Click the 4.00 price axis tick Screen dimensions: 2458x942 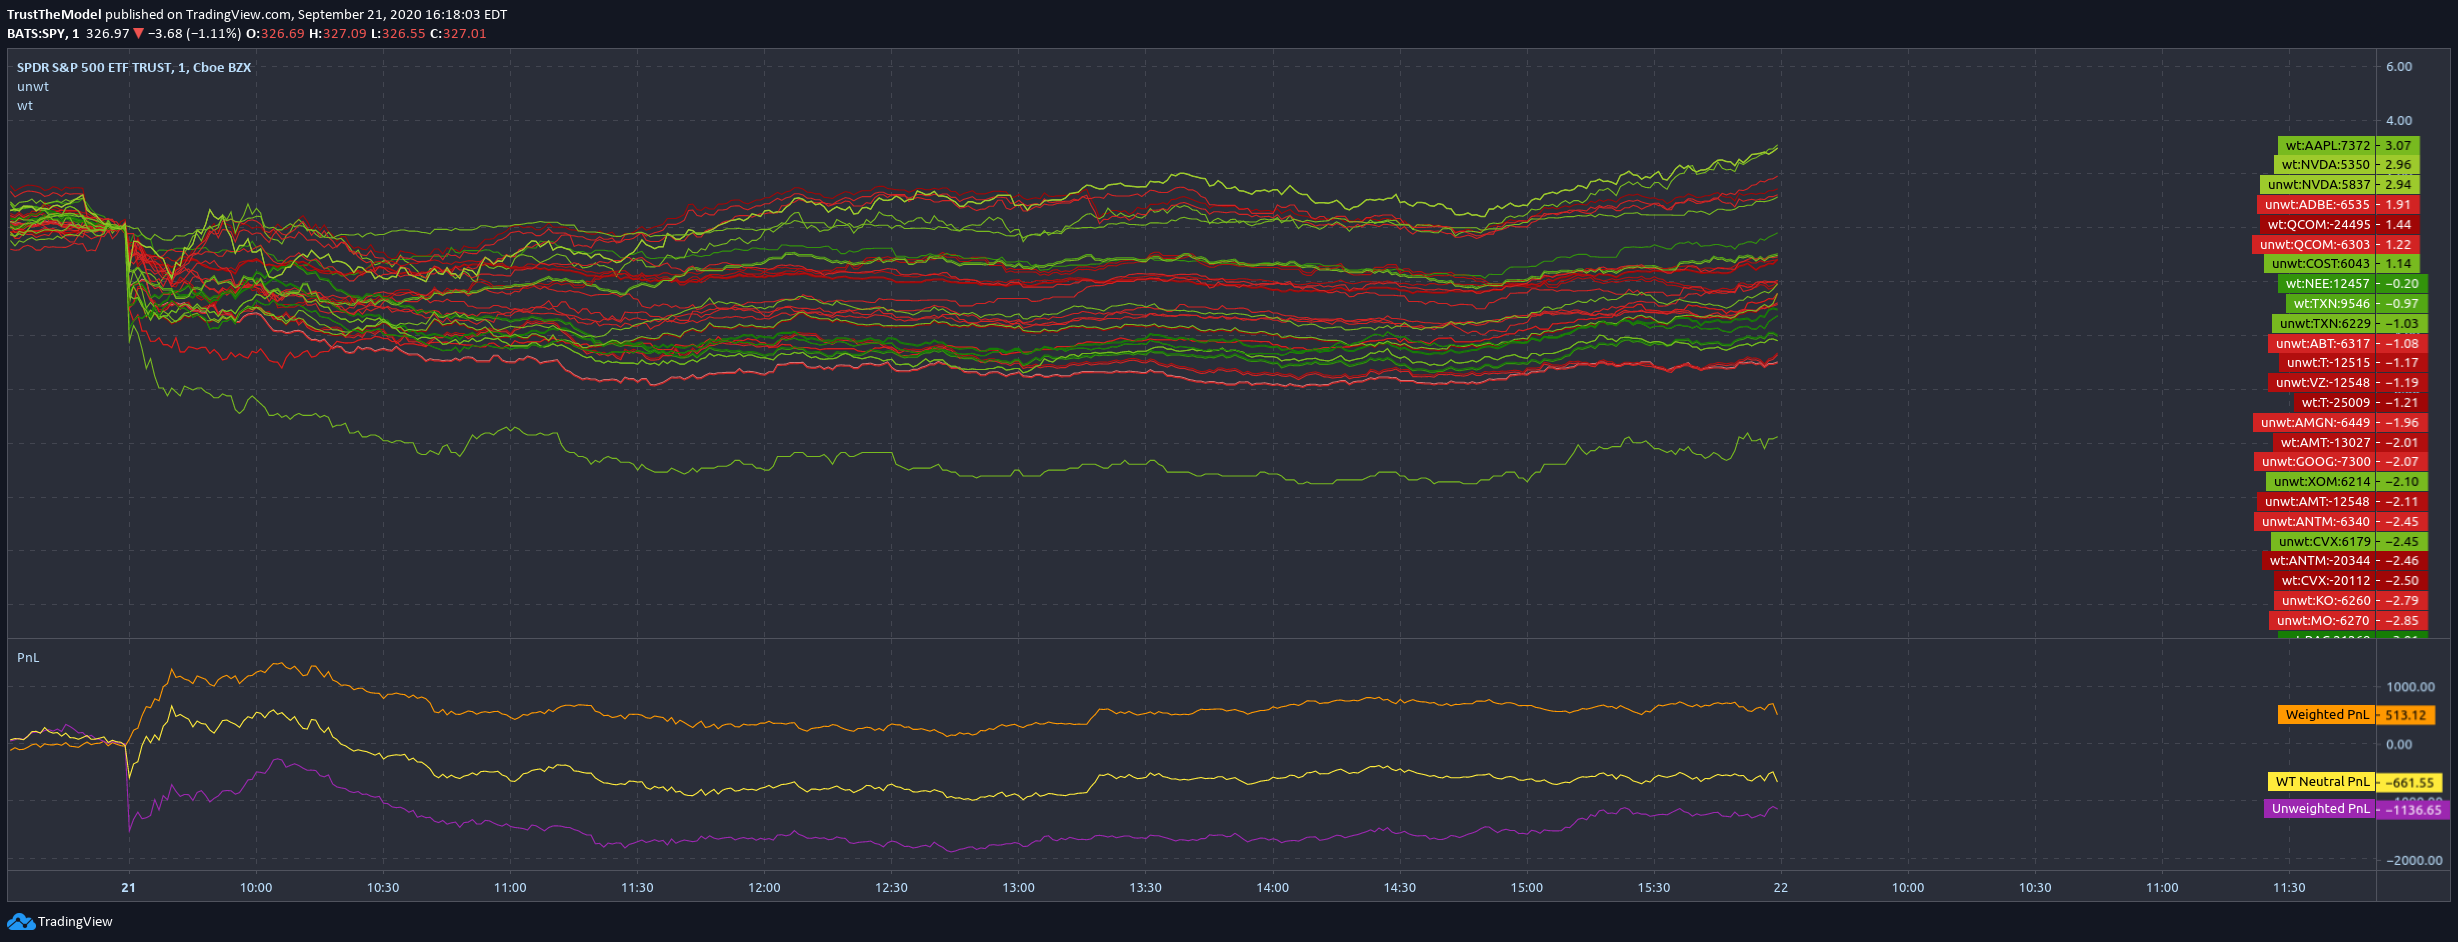(2399, 121)
